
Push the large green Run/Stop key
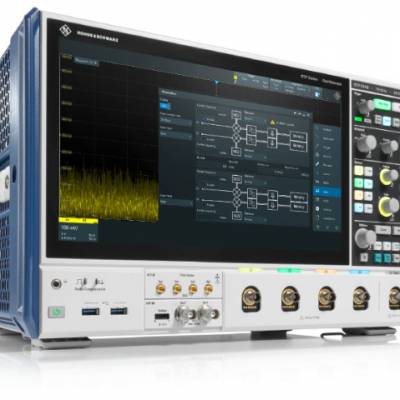coord(382,105)
